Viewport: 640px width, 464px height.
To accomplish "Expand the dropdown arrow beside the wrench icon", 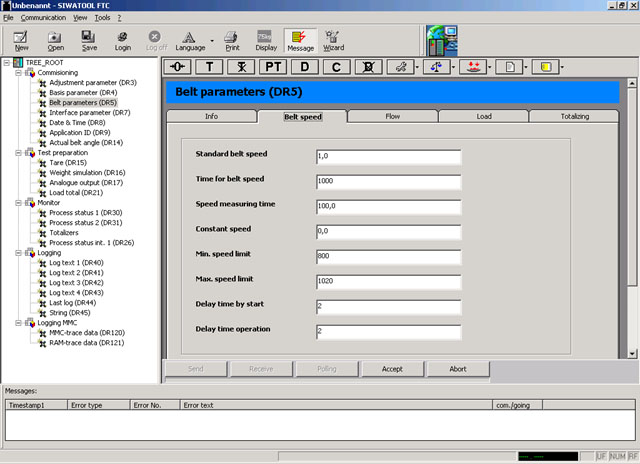I will (x=416, y=68).
